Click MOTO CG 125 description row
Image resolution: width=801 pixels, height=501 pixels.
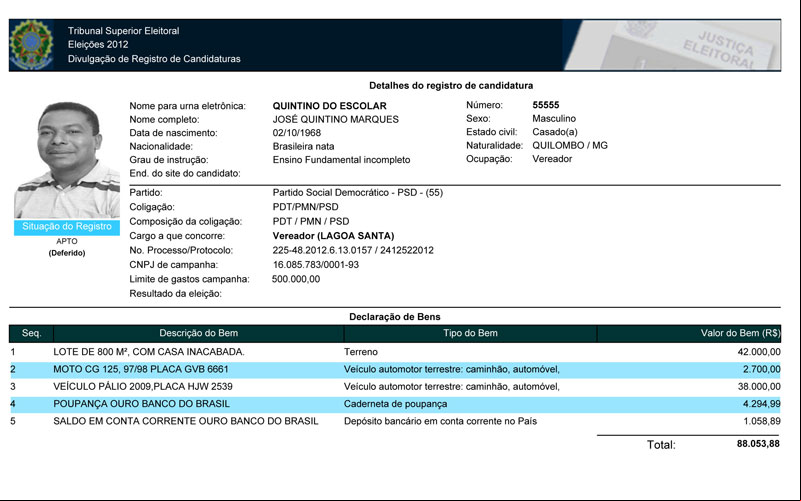pyautogui.click(x=141, y=369)
